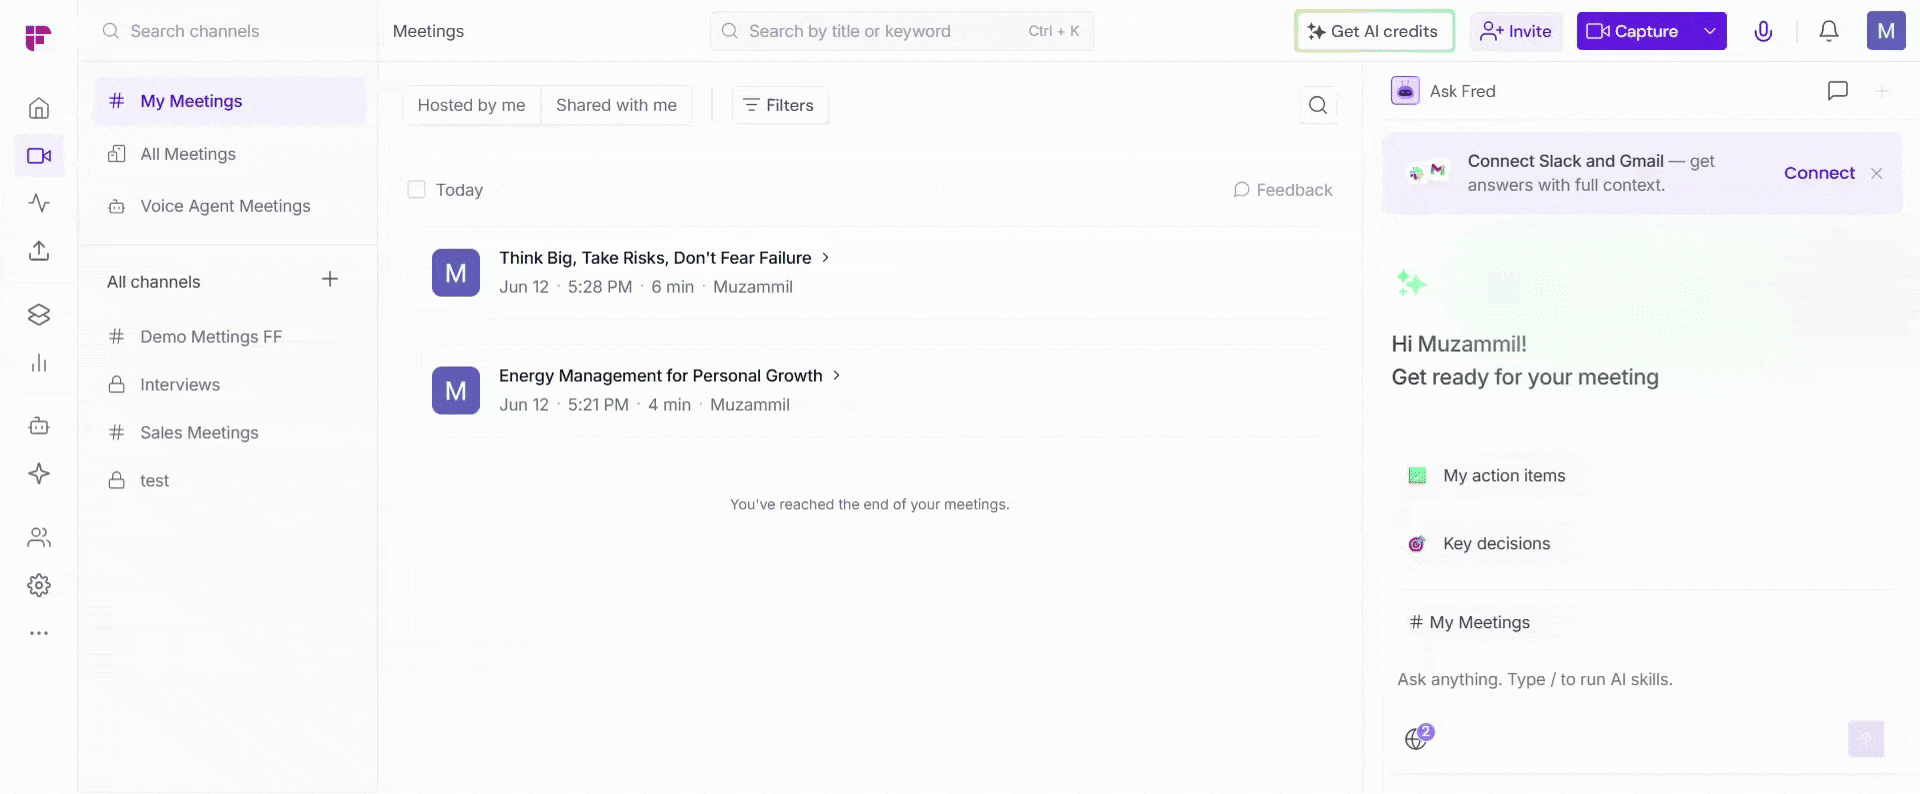1920x794 pixels.
Task: Click 'Think Big, Take Risks, Don't Fear Failure' title
Action: click(x=655, y=258)
